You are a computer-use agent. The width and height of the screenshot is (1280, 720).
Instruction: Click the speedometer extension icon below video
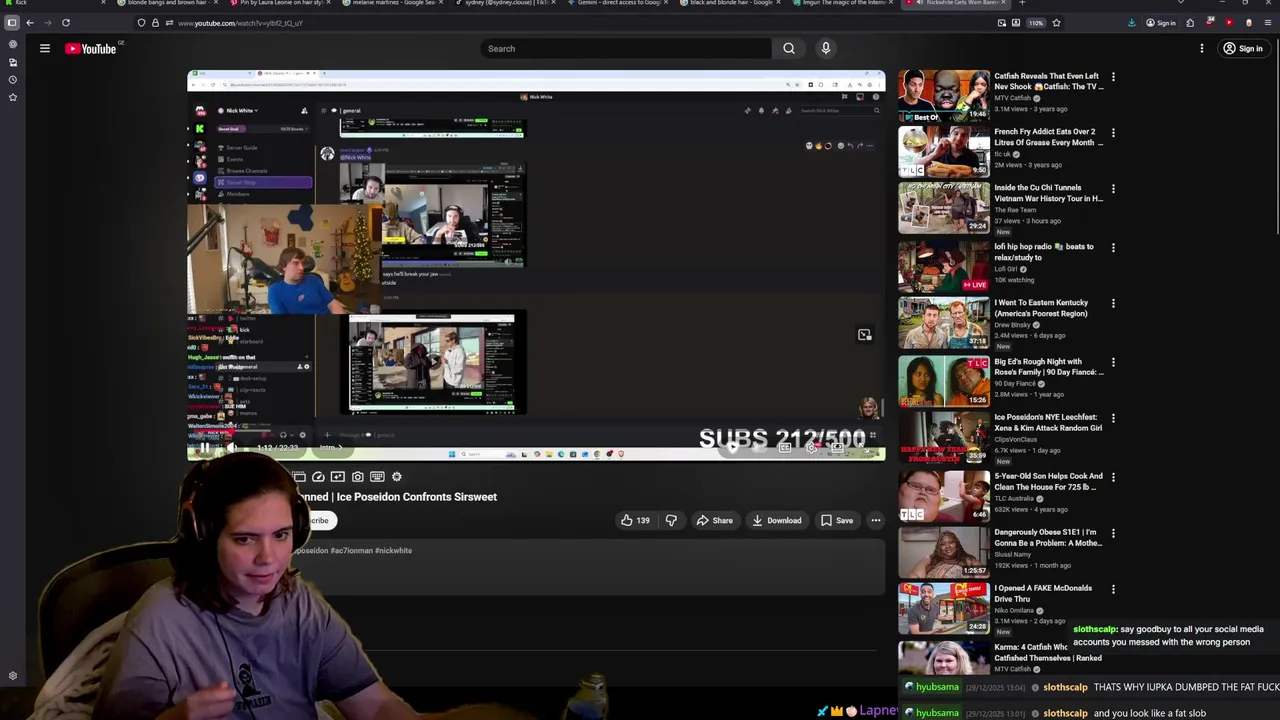(318, 477)
